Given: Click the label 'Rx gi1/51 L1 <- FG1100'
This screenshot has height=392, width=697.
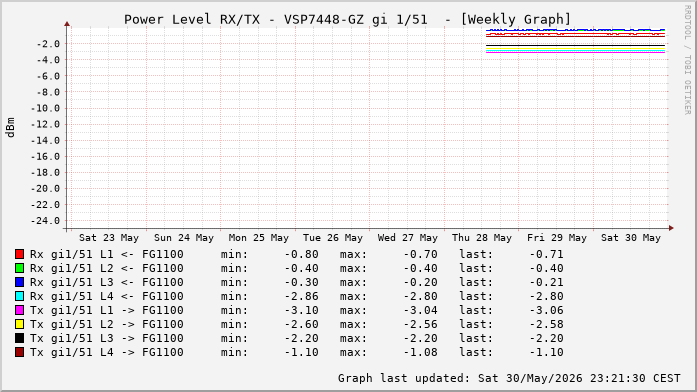Looking at the screenshot, I should (x=107, y=254).
